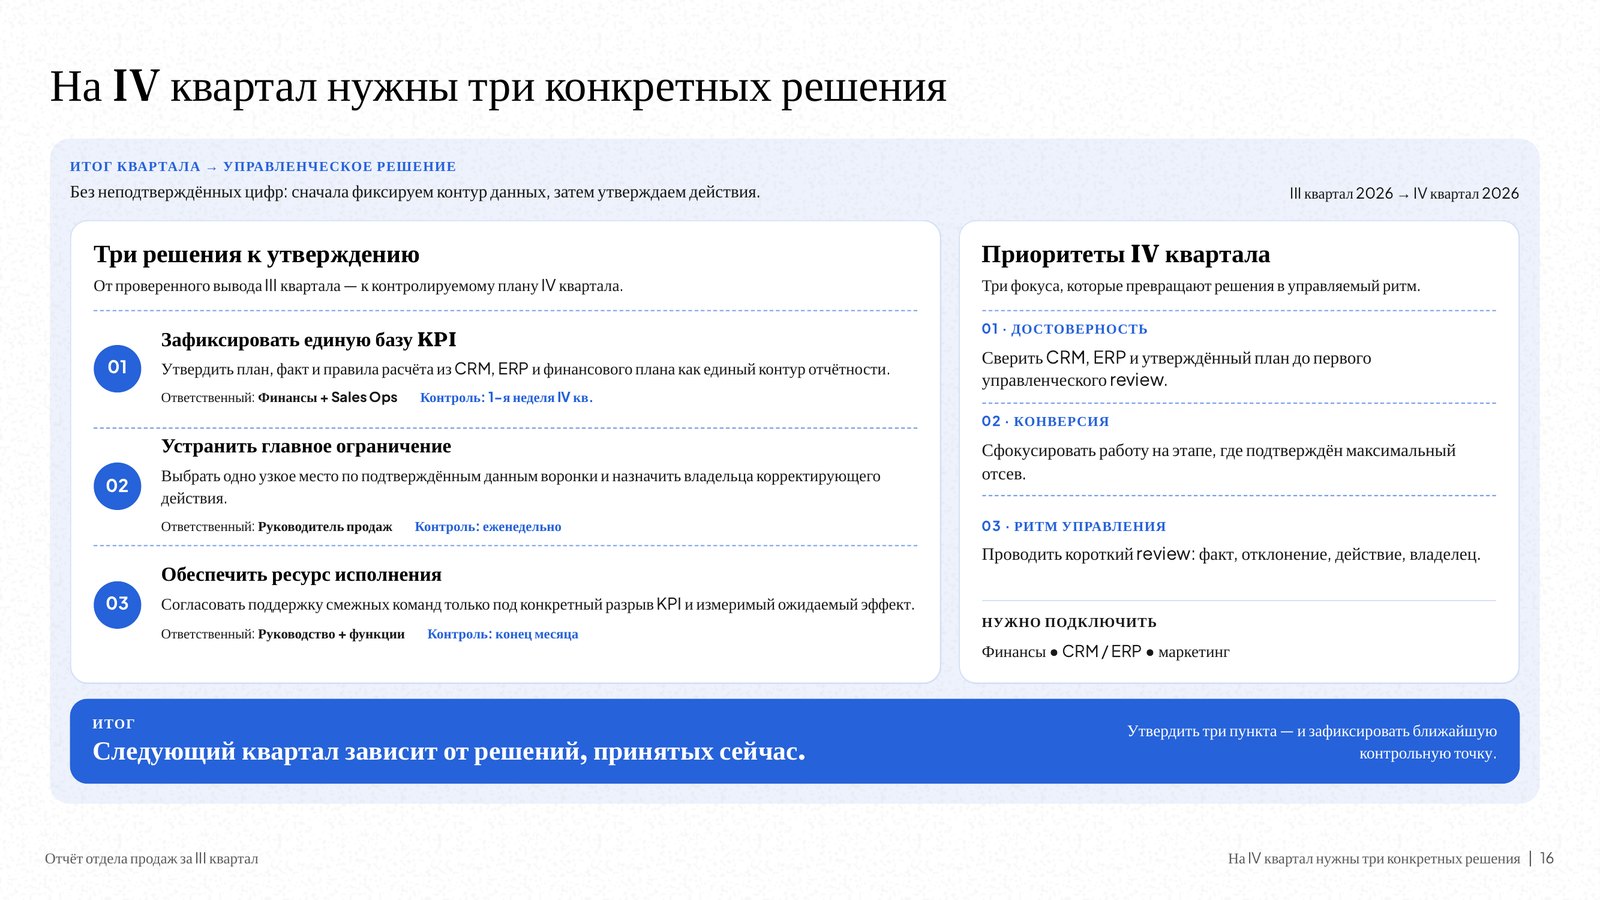The height and width of the screenshot is (900, 1600).
Task: Click the description starting "Утвердить план, факт"
Action: click(525, 369)
